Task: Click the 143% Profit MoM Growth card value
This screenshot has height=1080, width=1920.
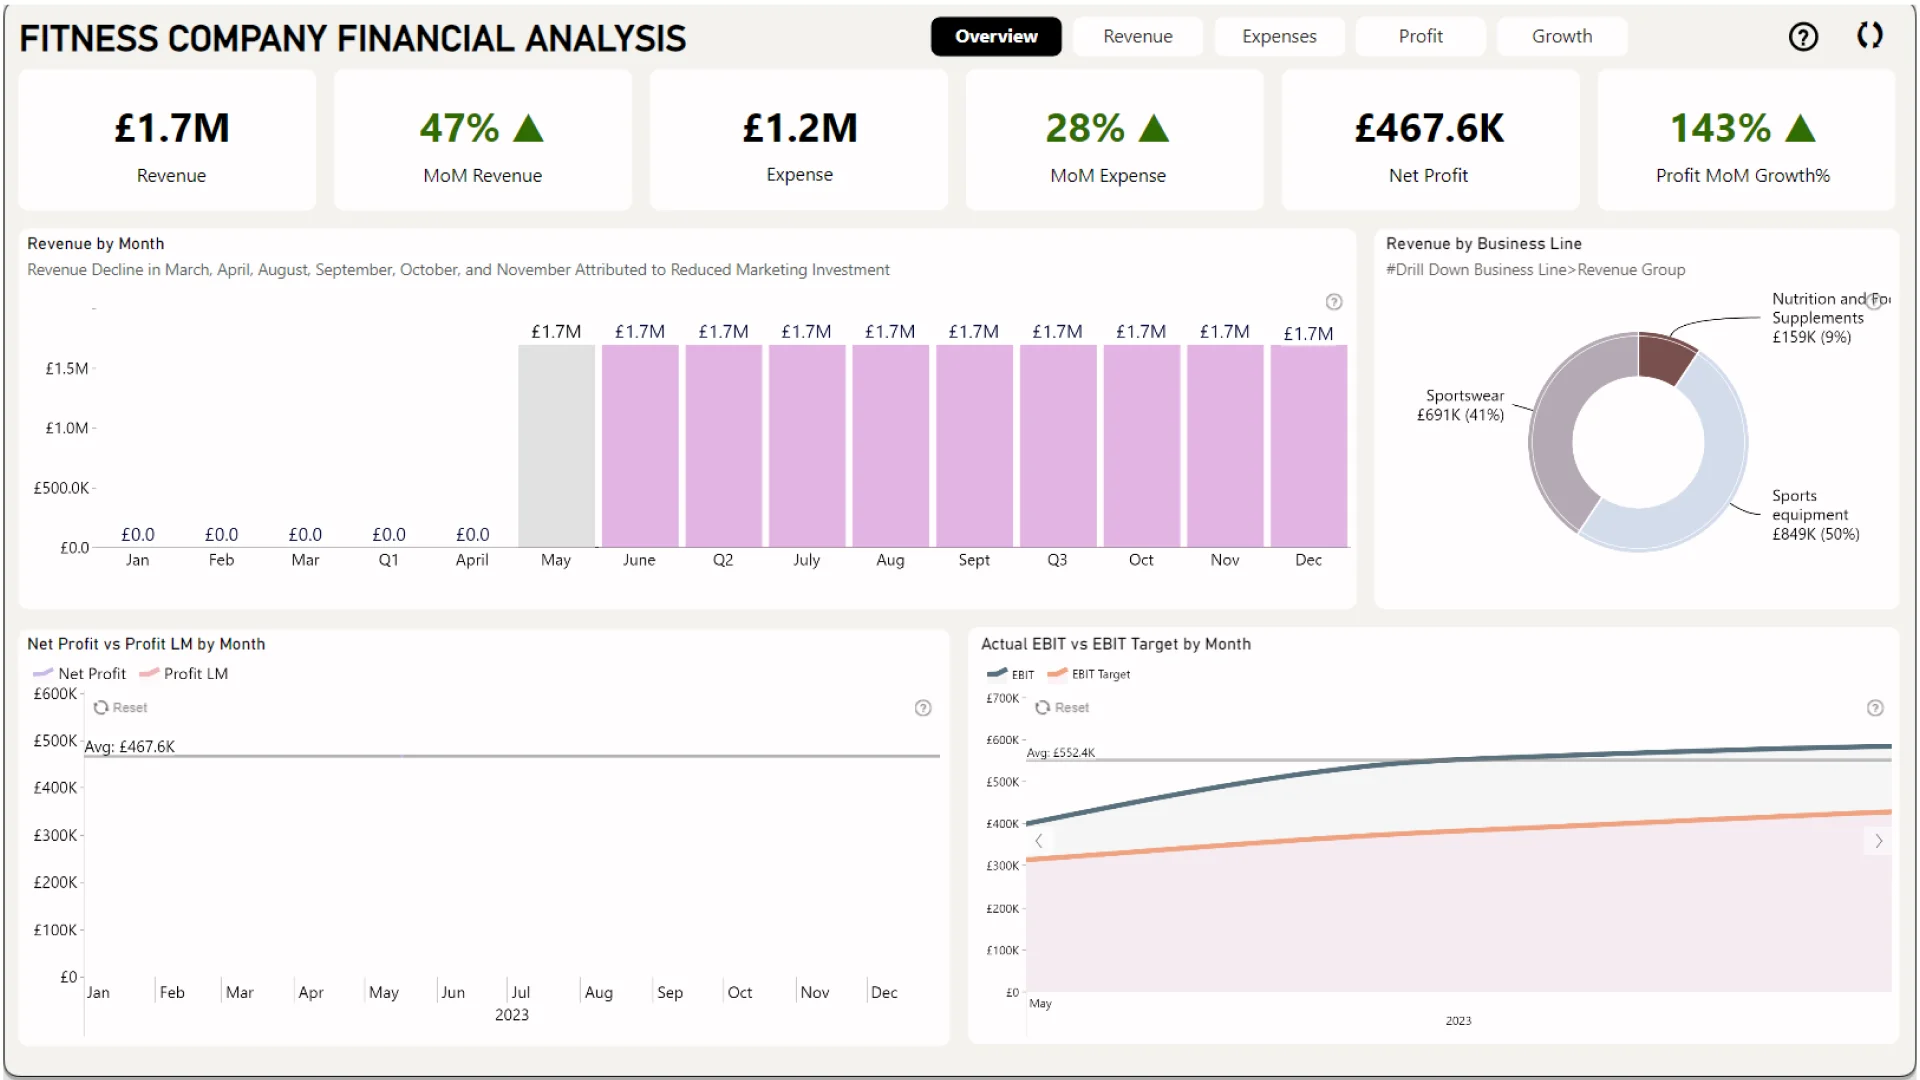Action: (1721, 128)
